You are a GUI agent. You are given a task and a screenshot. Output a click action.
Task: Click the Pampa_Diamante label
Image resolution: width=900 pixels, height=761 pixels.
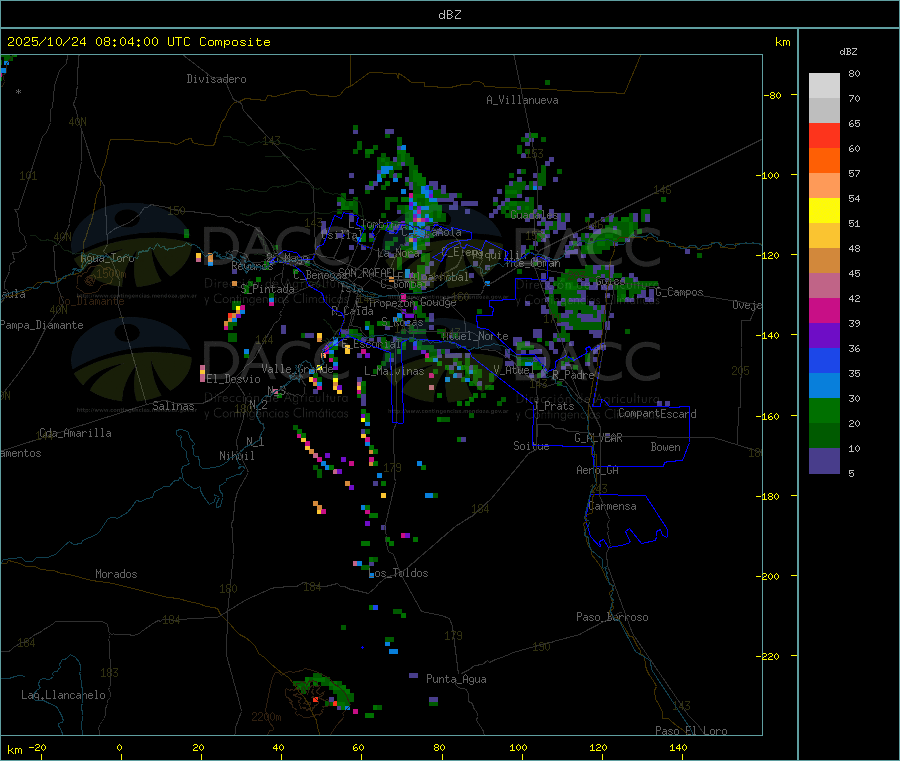point(41,325)
